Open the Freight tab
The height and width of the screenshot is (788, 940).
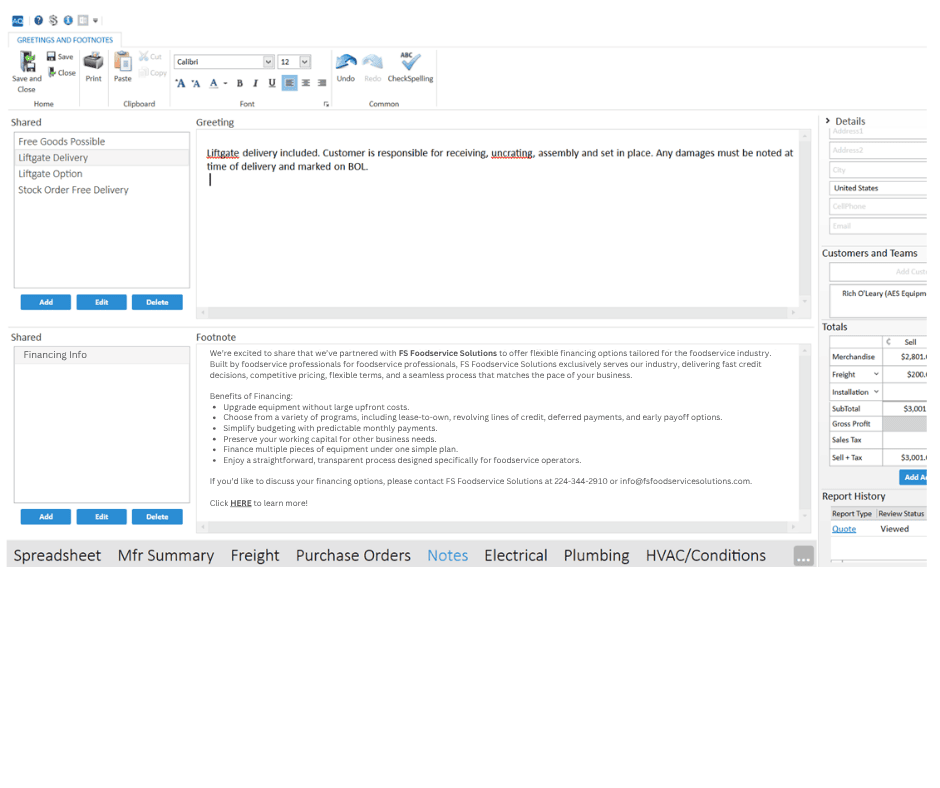point(255,555)
